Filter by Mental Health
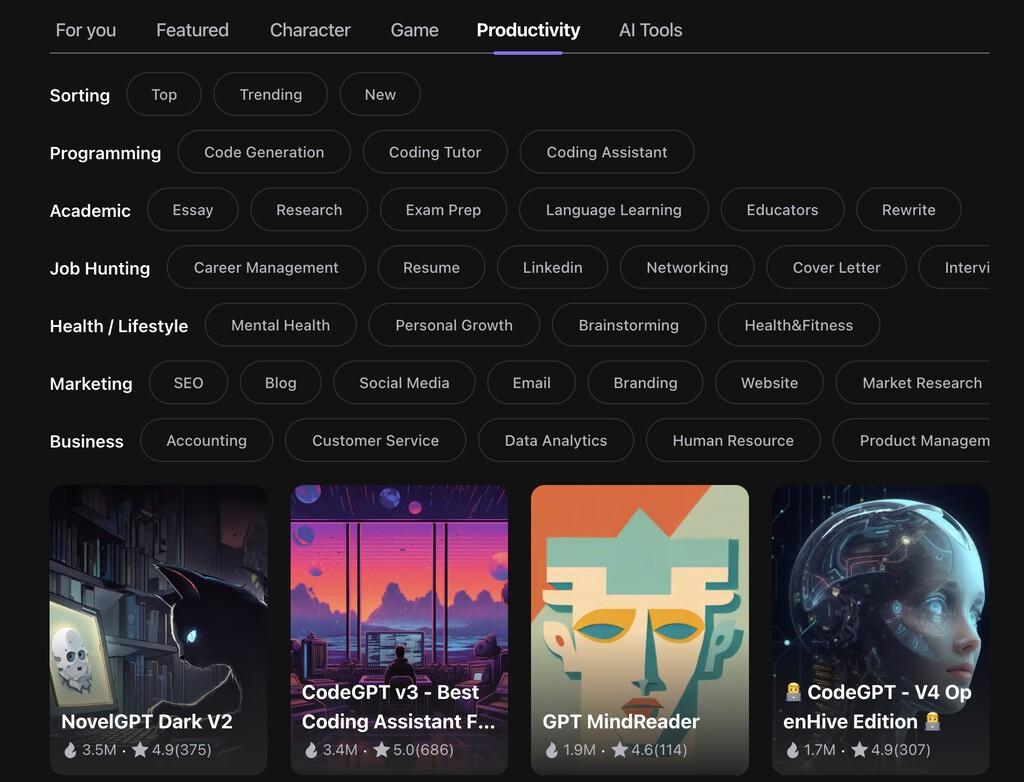 pyautogui.click(x=281, y=325)
